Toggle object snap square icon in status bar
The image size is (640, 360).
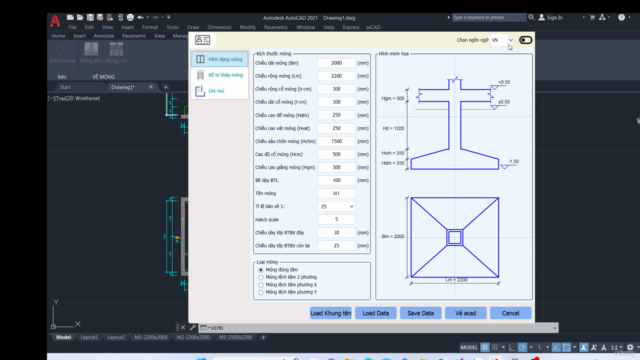pos(566,347)
